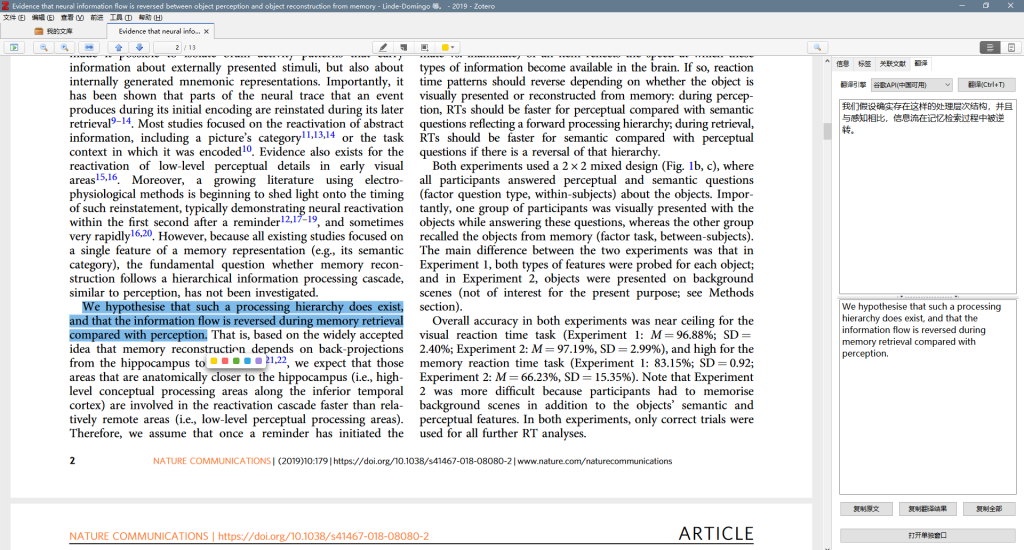The image size is (1024, 550).
Task: Pick the yellow highlight color swatch
Action: (x=214, y=361)
